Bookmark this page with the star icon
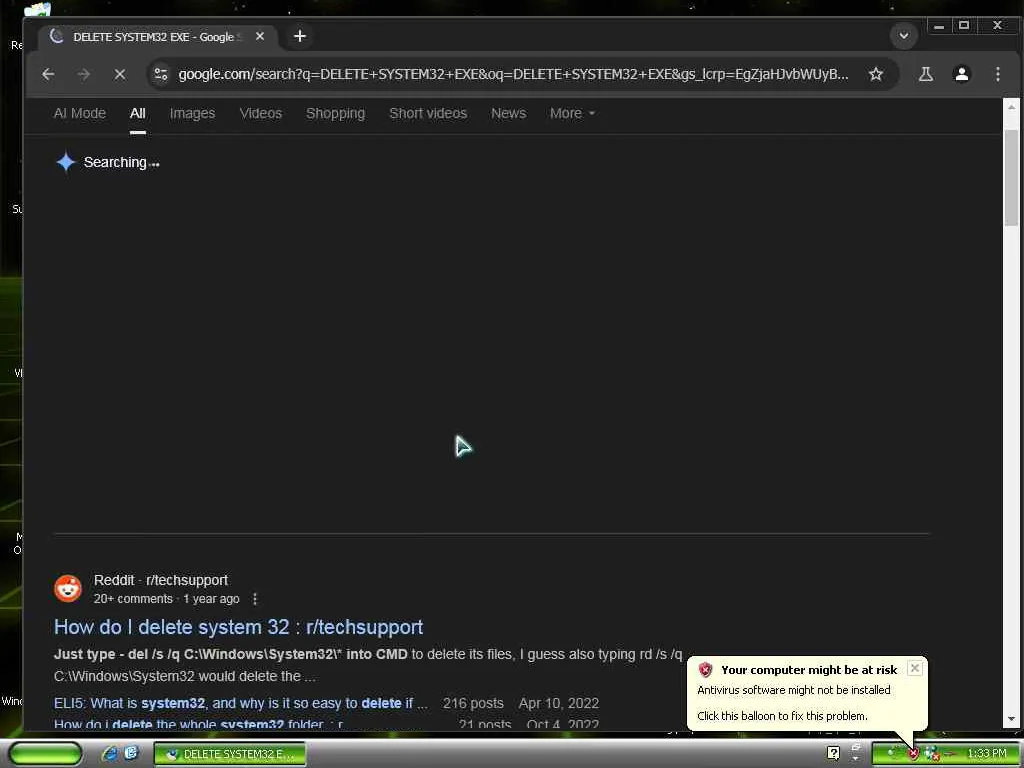The height and width of the screenshot is (768, 1024). pos(876,74)
